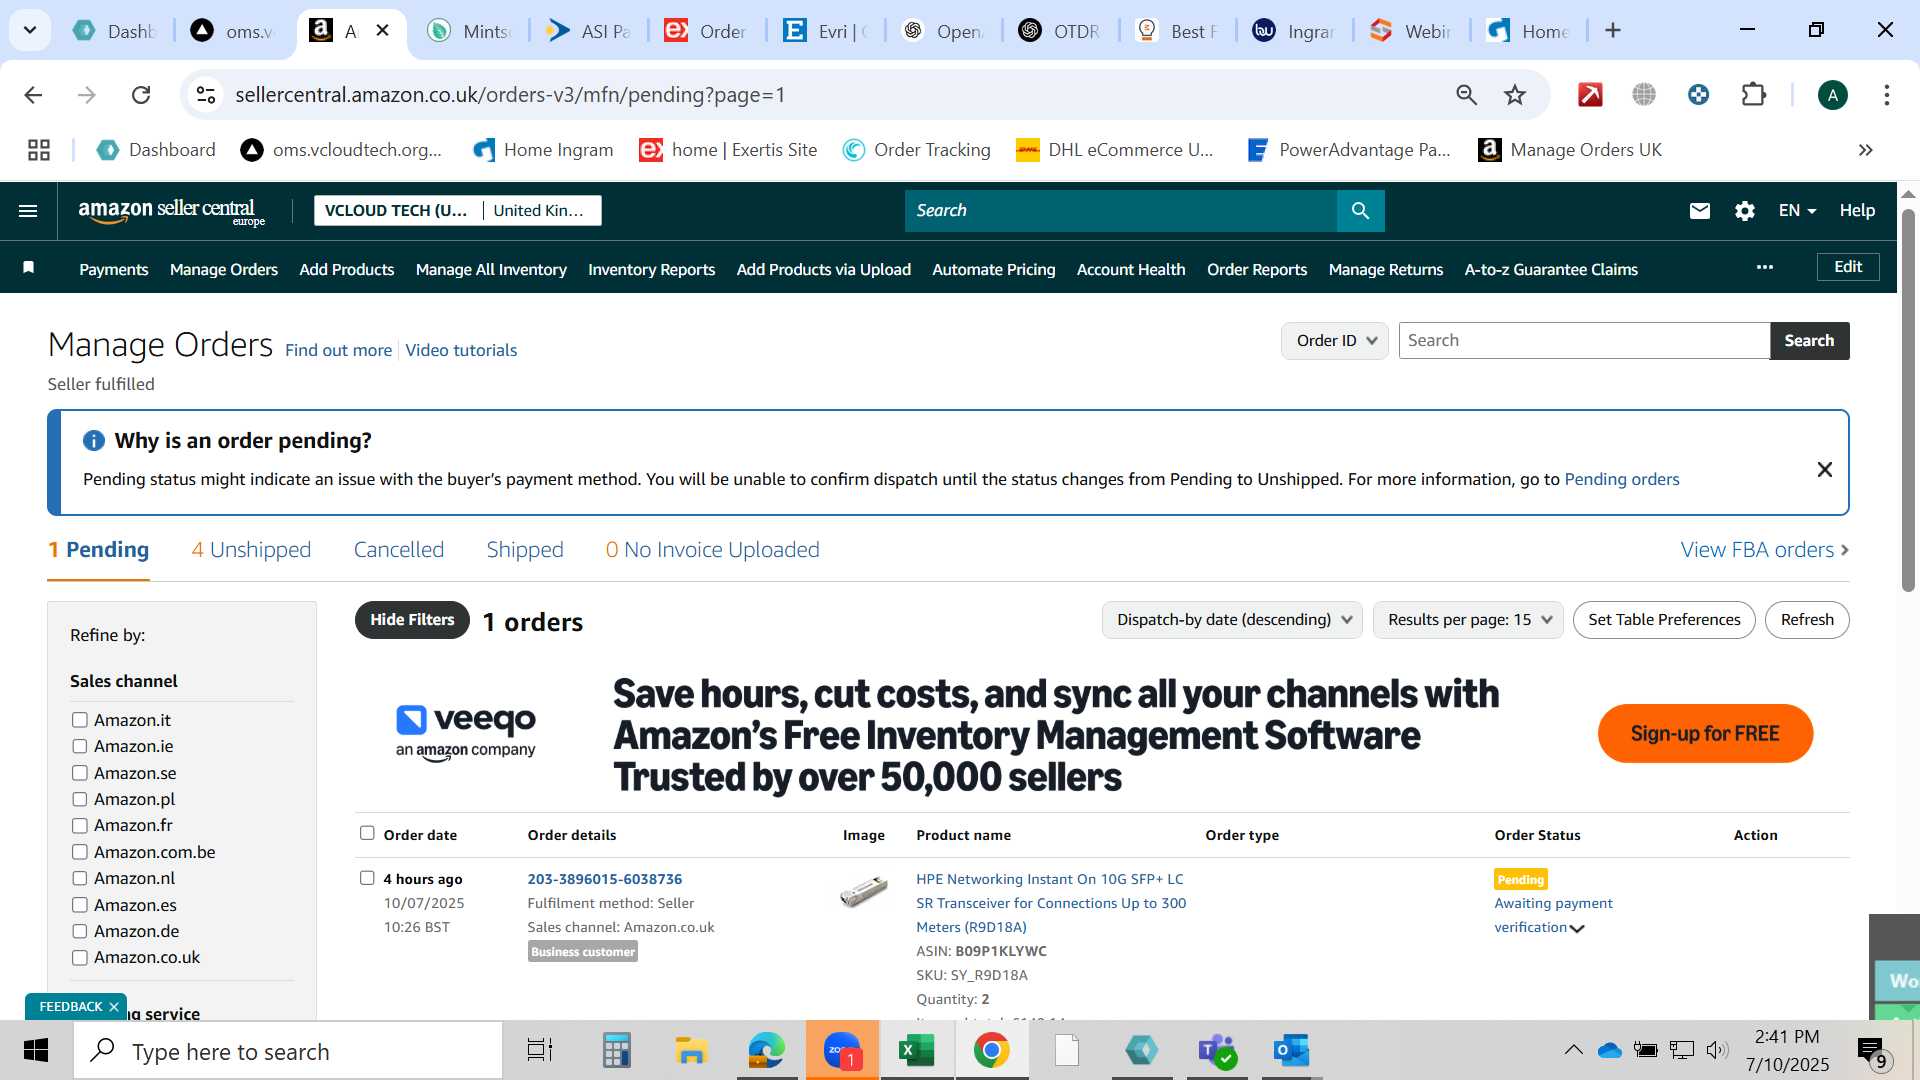Open Inventory Reports in nav menu

tap(651, 270)
